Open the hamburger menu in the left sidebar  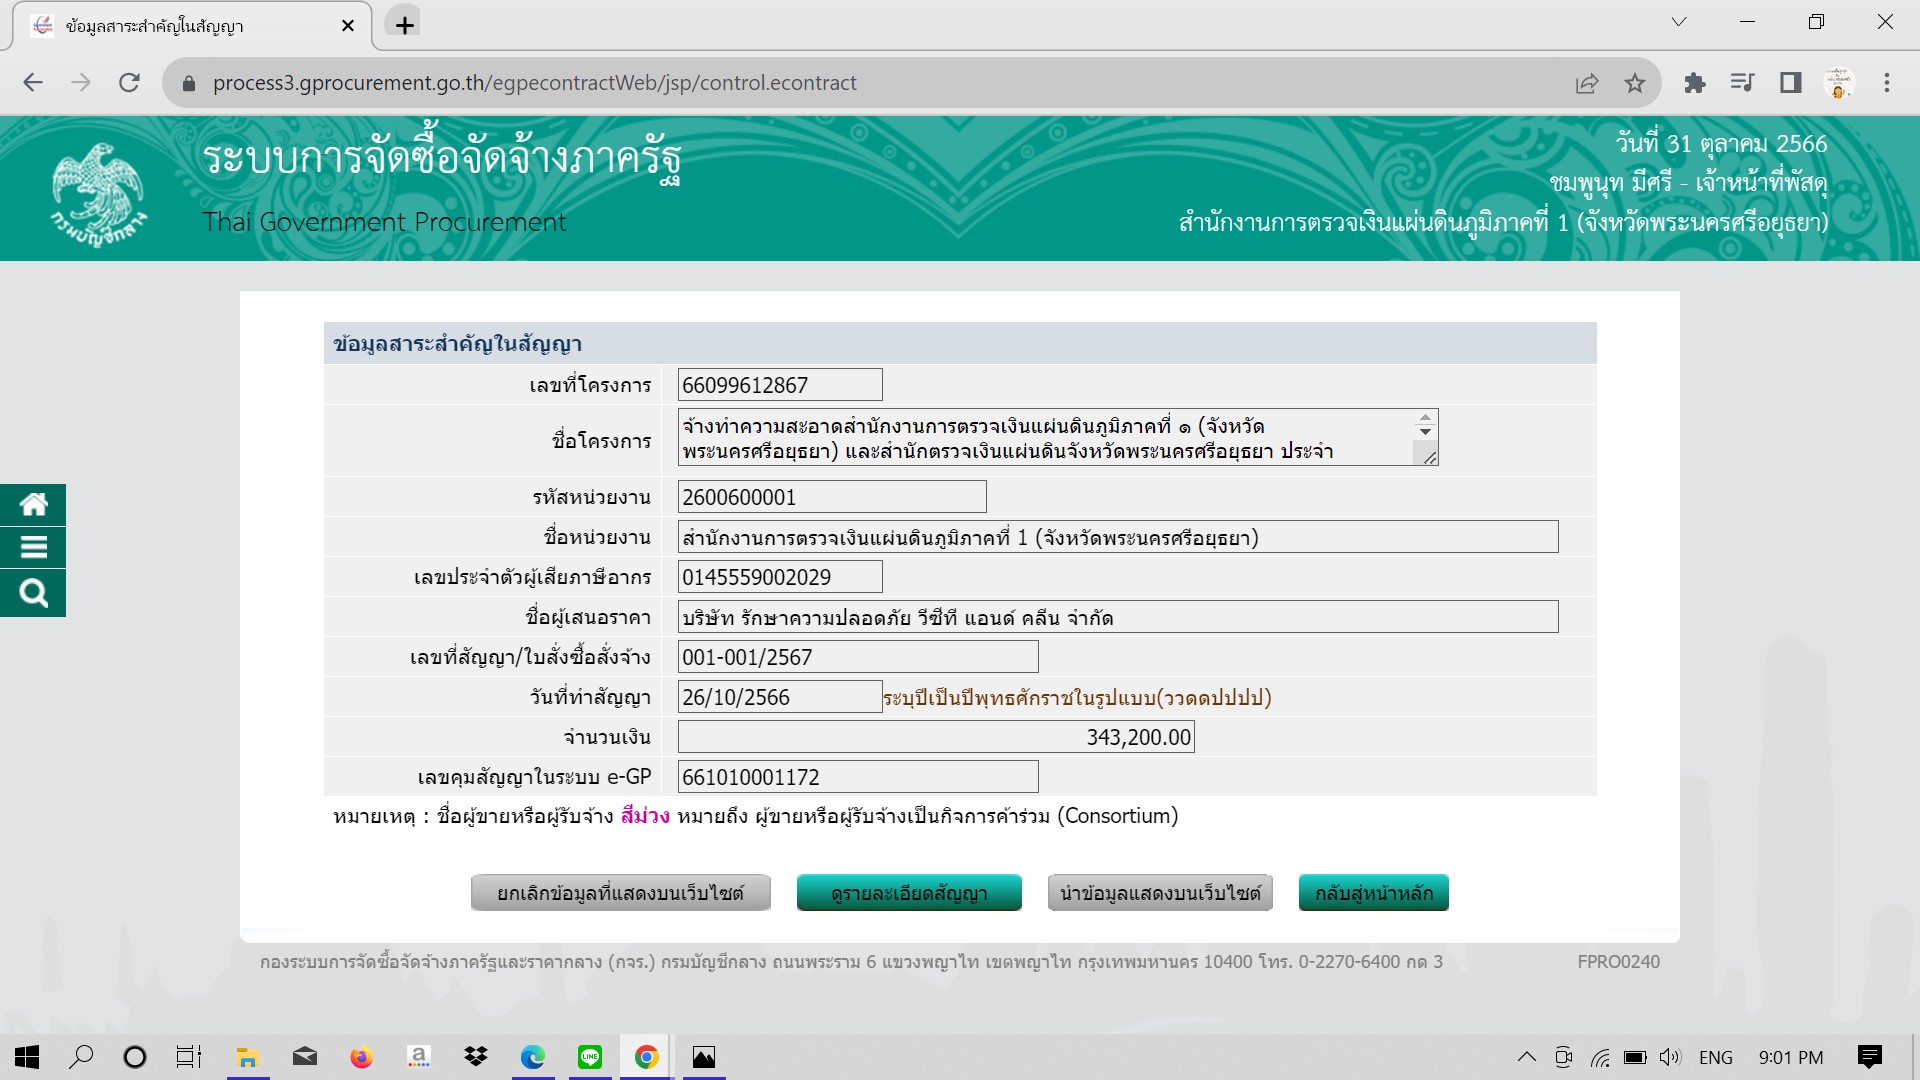(x=33, y=548)
